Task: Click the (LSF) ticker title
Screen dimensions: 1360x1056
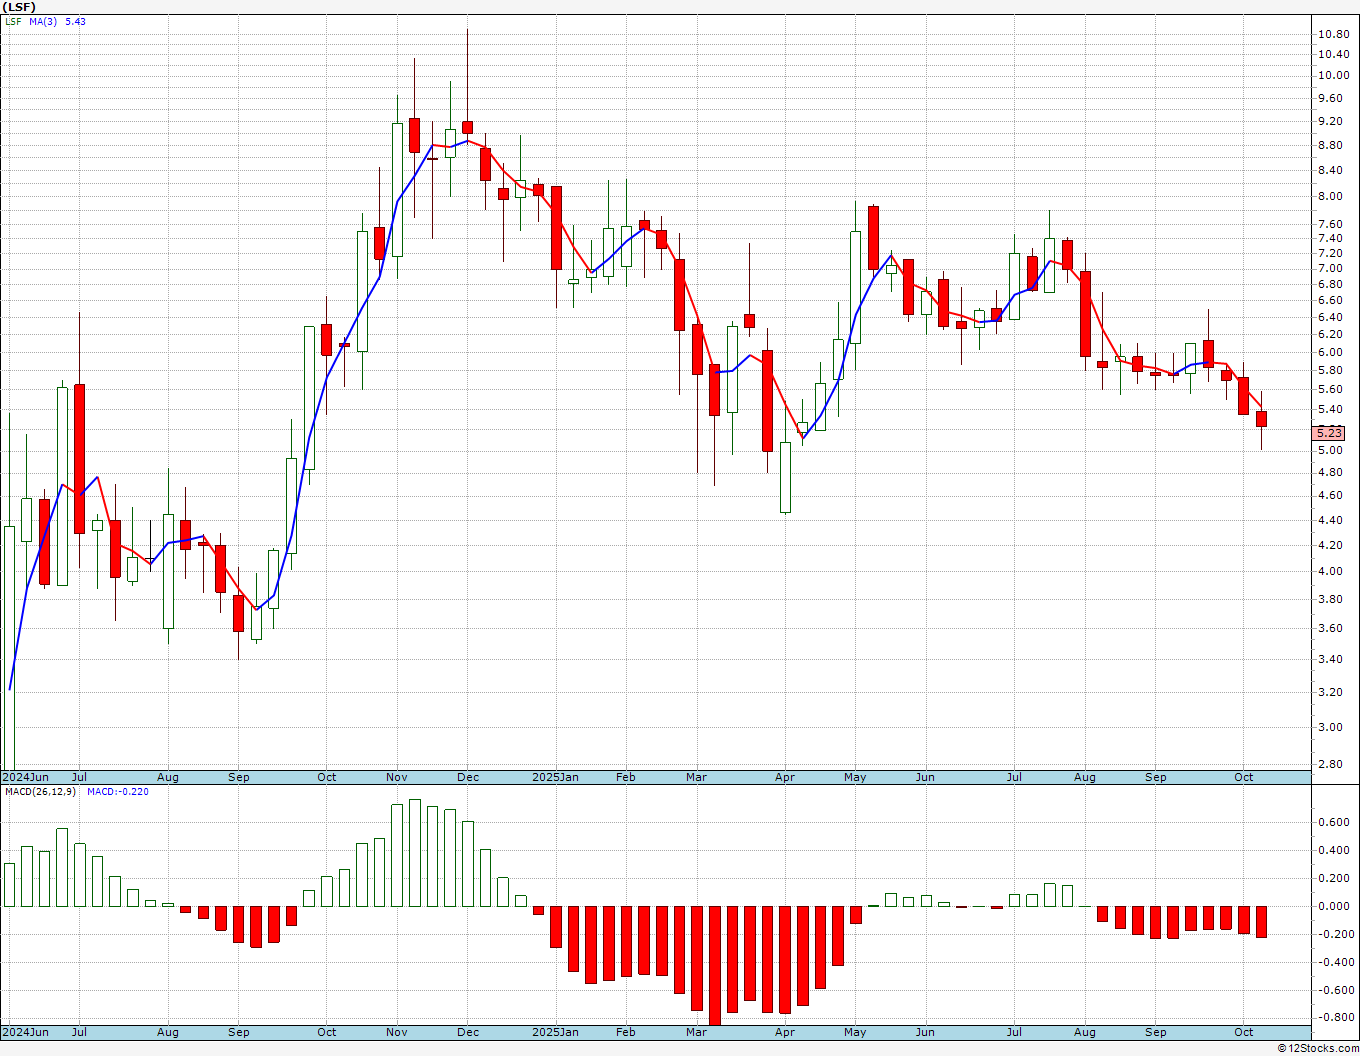Action: (x=19, y=7)
